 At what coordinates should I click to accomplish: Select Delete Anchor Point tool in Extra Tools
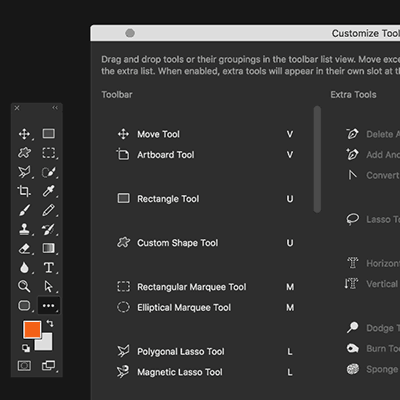point(372,134)
